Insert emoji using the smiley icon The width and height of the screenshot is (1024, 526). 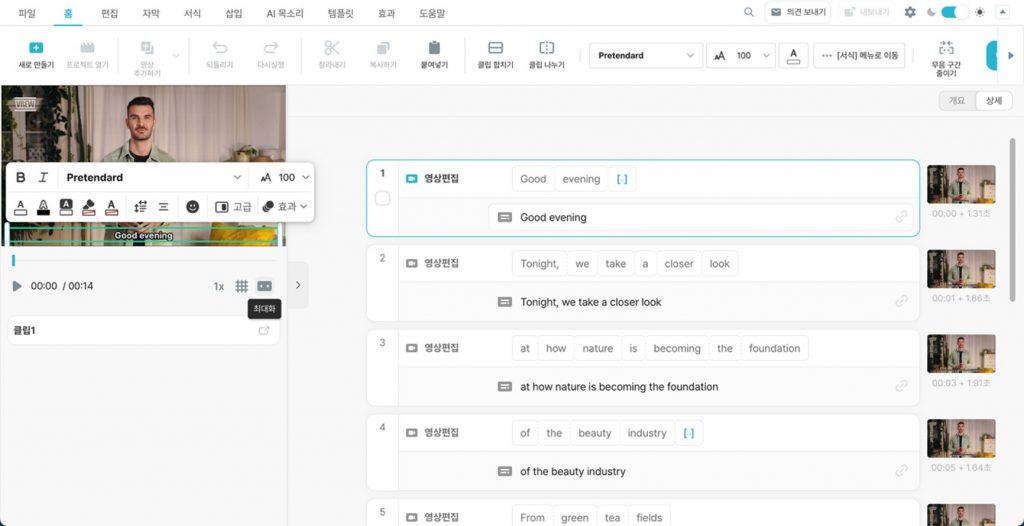[x=193, y=206]
